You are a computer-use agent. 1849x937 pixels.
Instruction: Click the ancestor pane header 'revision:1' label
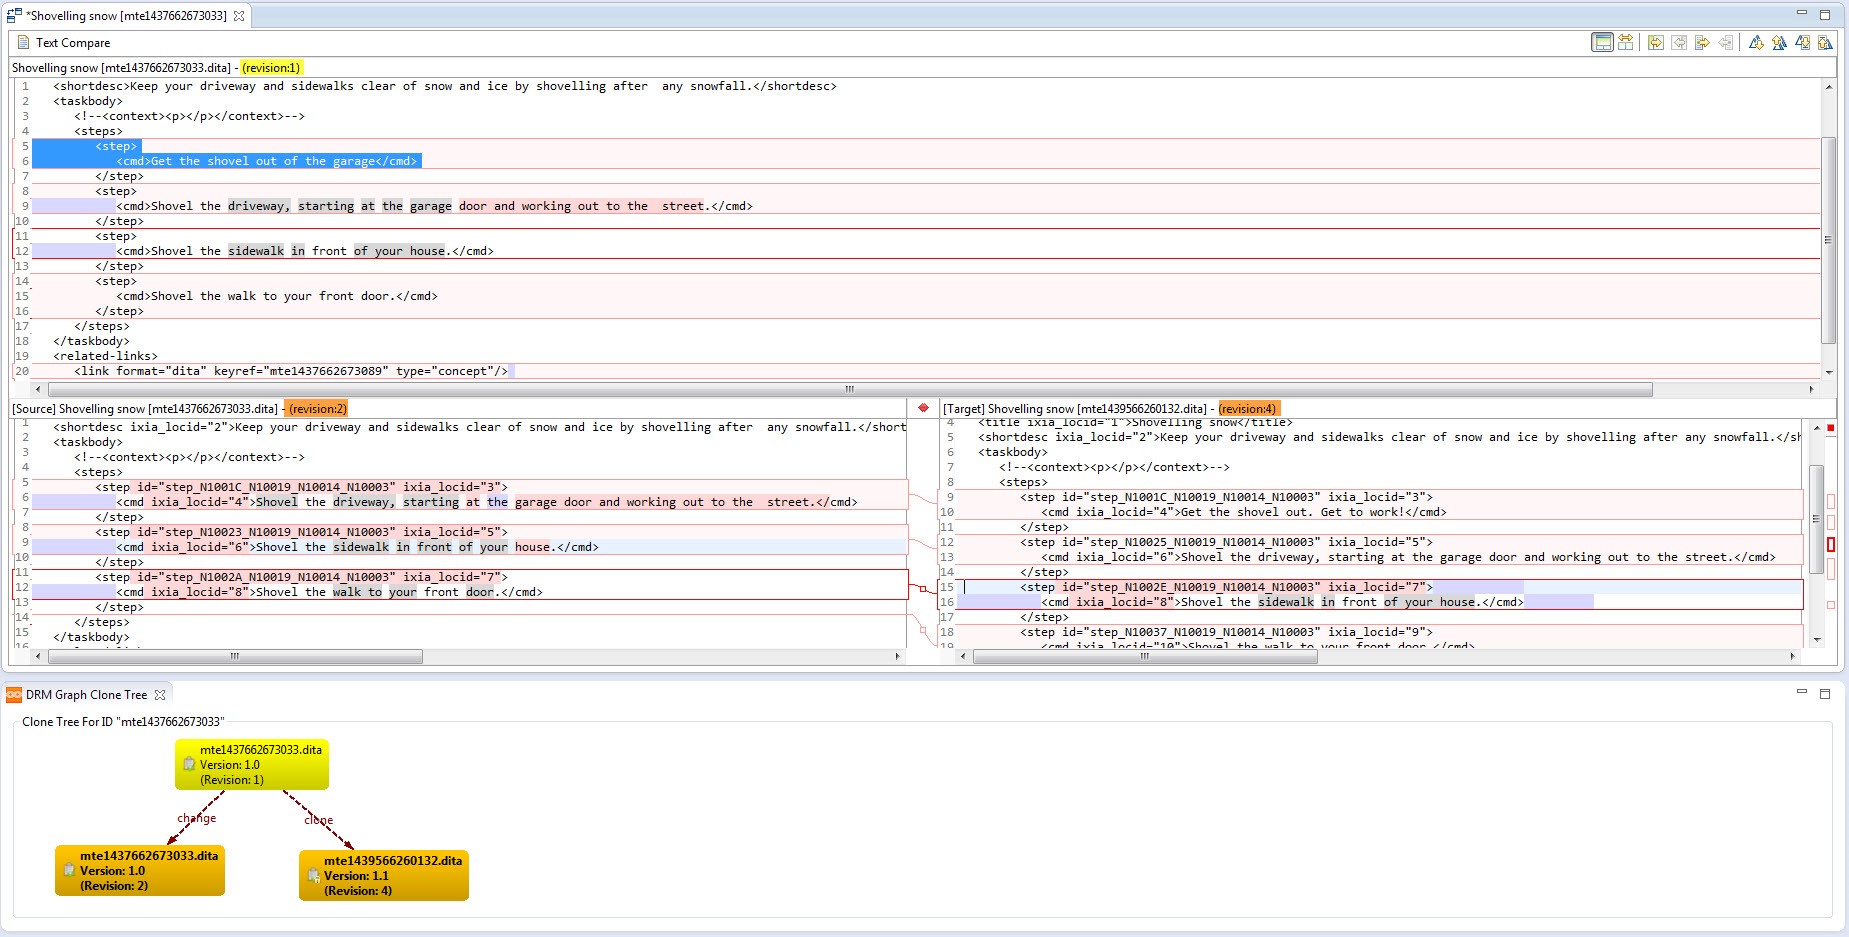coord(271,68)
